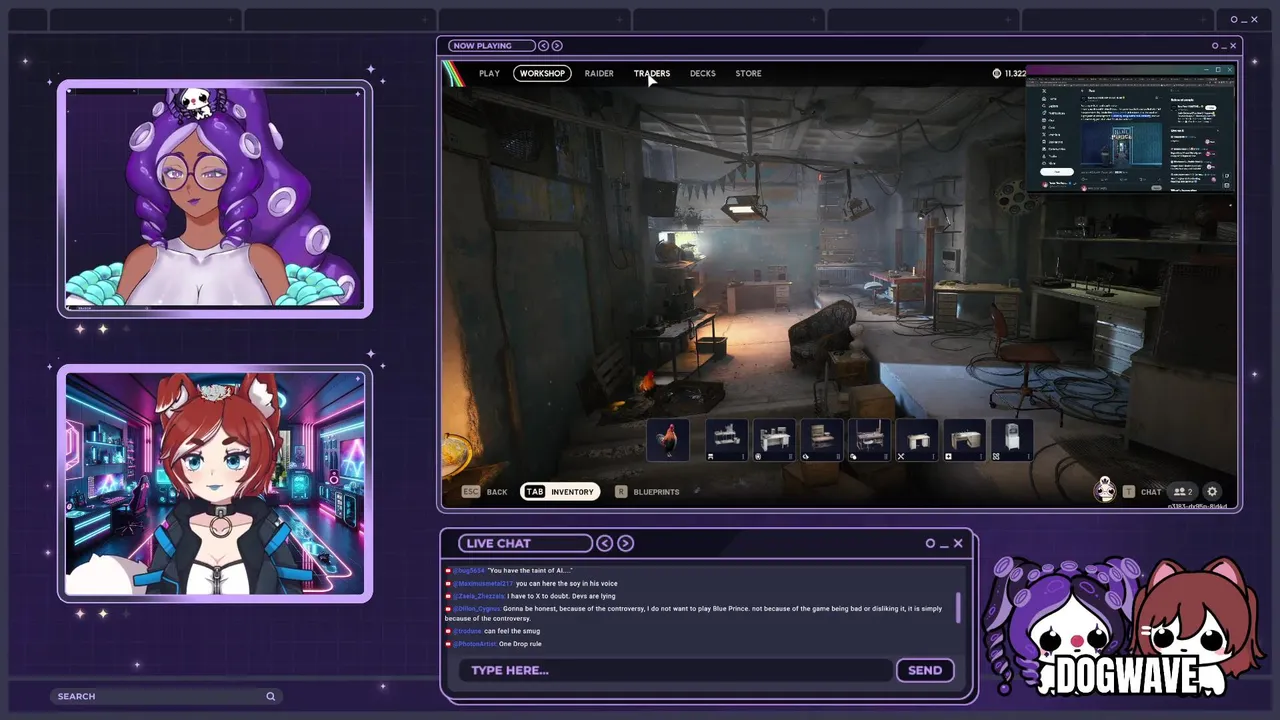Select the workshop slot with crossed tools icon

(917, 440)
